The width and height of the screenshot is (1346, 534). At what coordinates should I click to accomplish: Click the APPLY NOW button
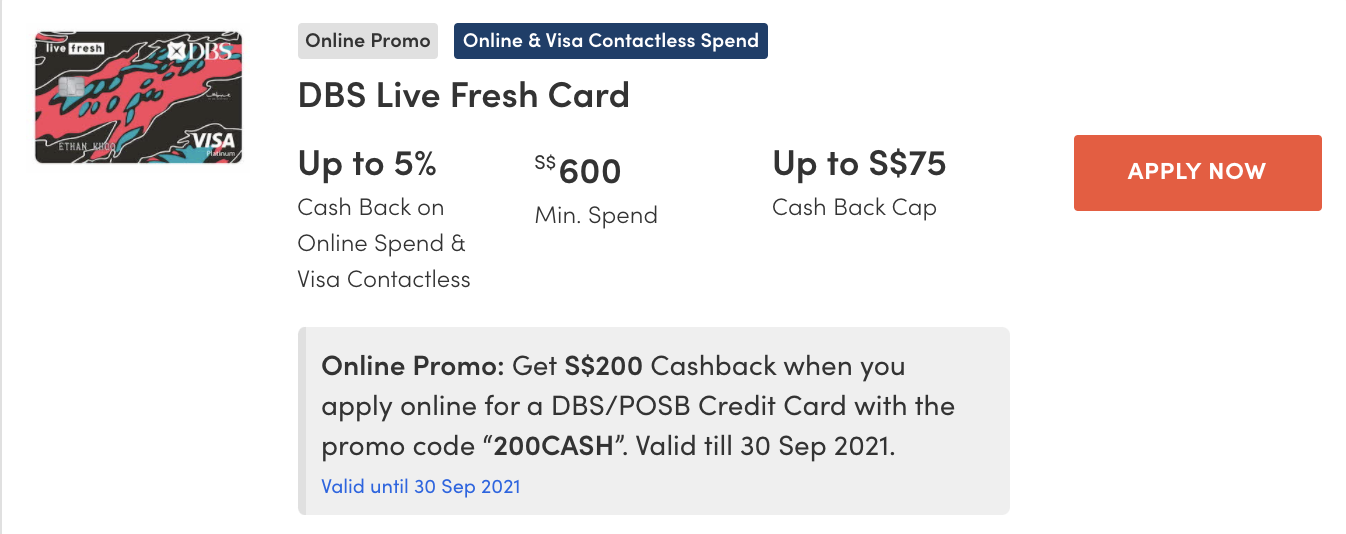pos(1197,172)
